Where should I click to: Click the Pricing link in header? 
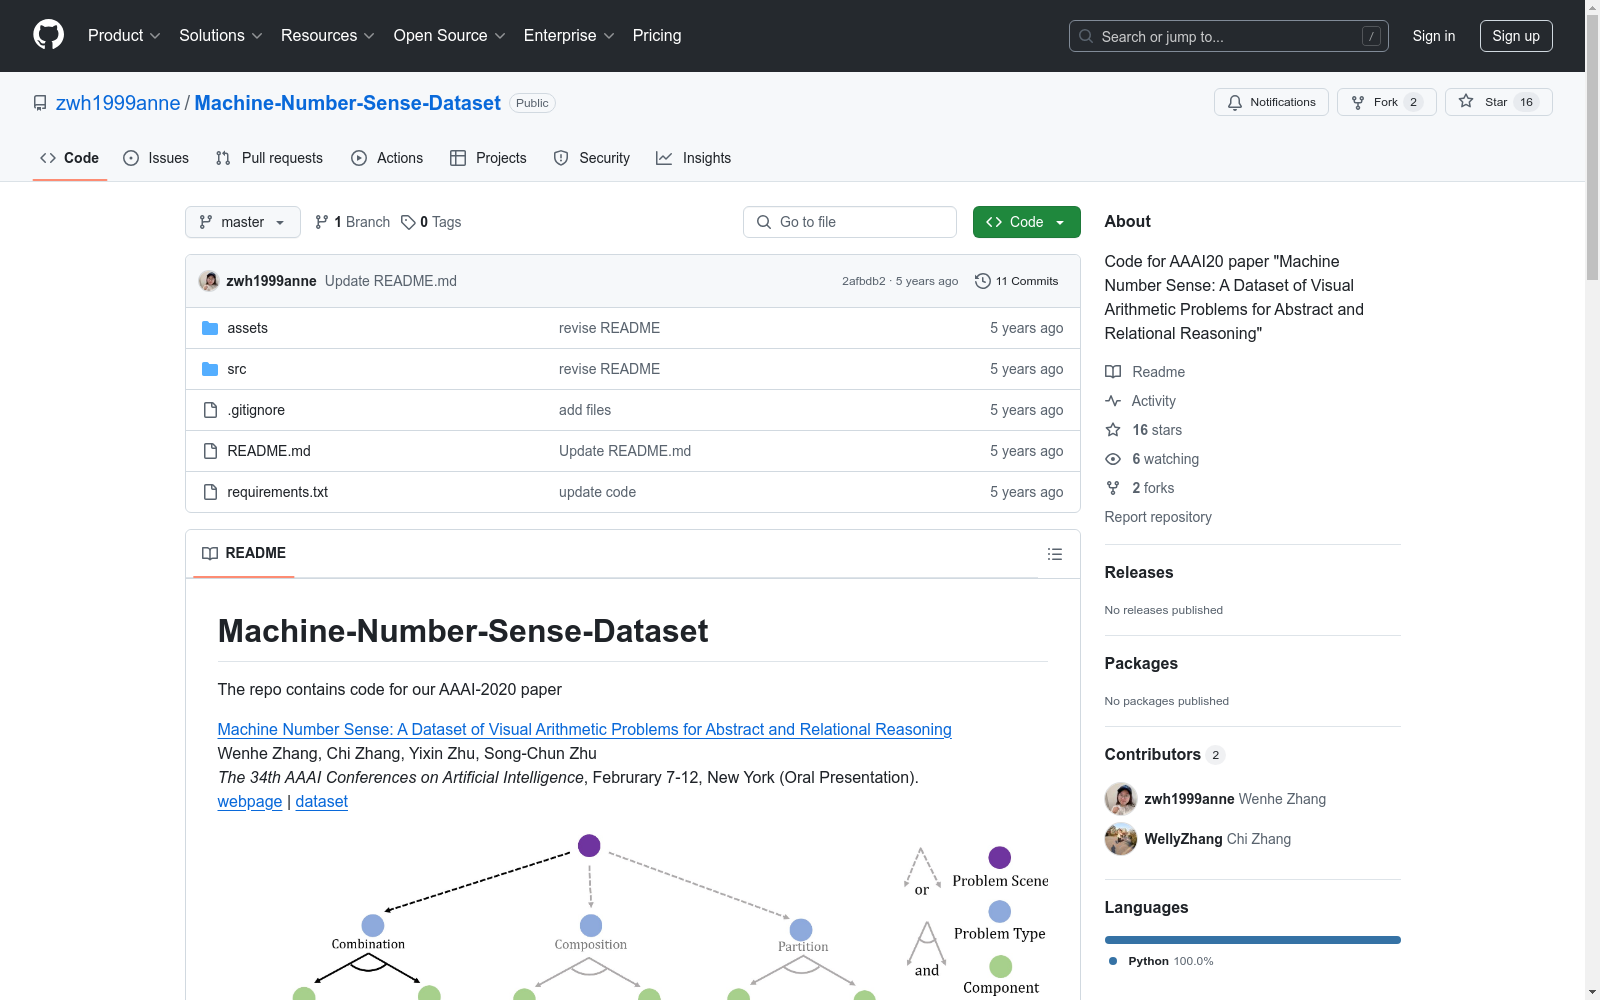[657, 36]
